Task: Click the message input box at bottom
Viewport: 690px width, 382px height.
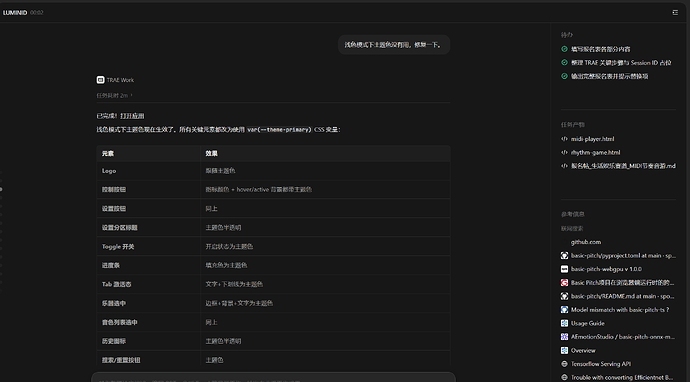Action: coord(273,378)
